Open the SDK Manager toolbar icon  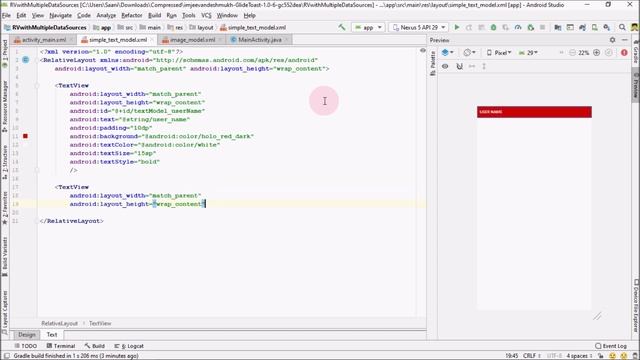pyautogui.click(x=607, y=27)
